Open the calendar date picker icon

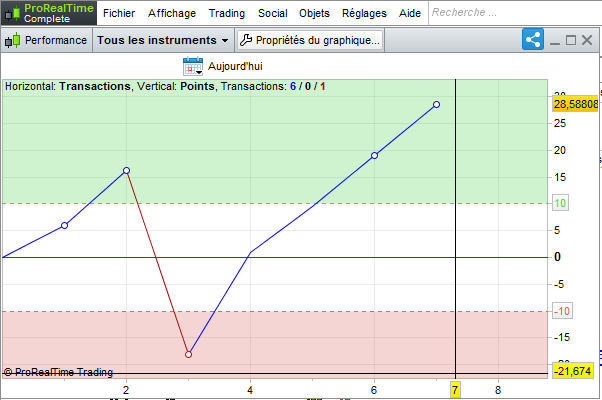[x=193, y=66]
